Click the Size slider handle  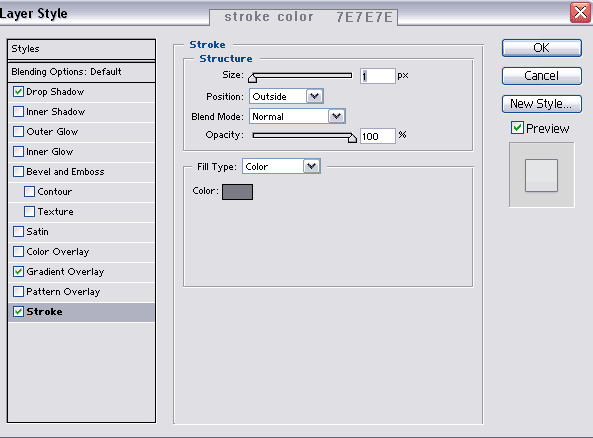[x=252, y=78]
